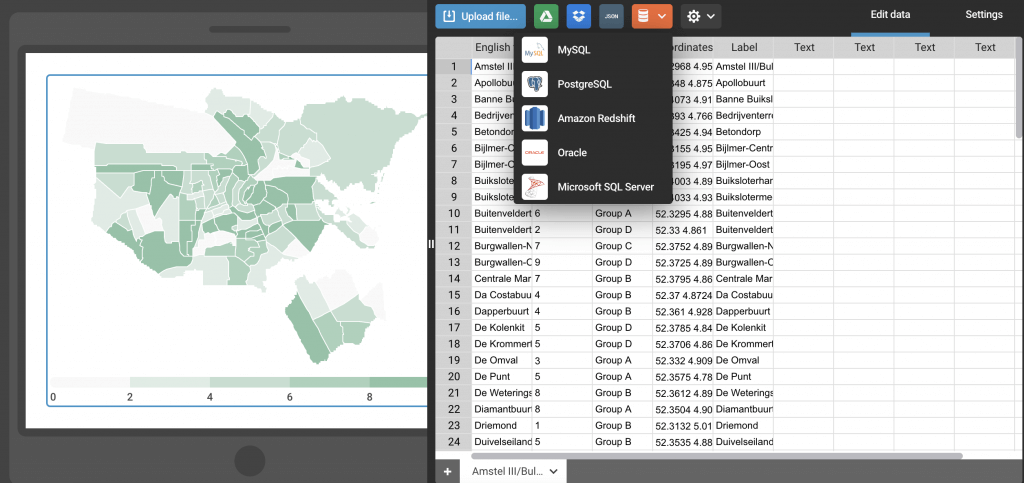The image size is (1024, 483).
Task: Switch to the Settings tab
Action: [984, 15]
